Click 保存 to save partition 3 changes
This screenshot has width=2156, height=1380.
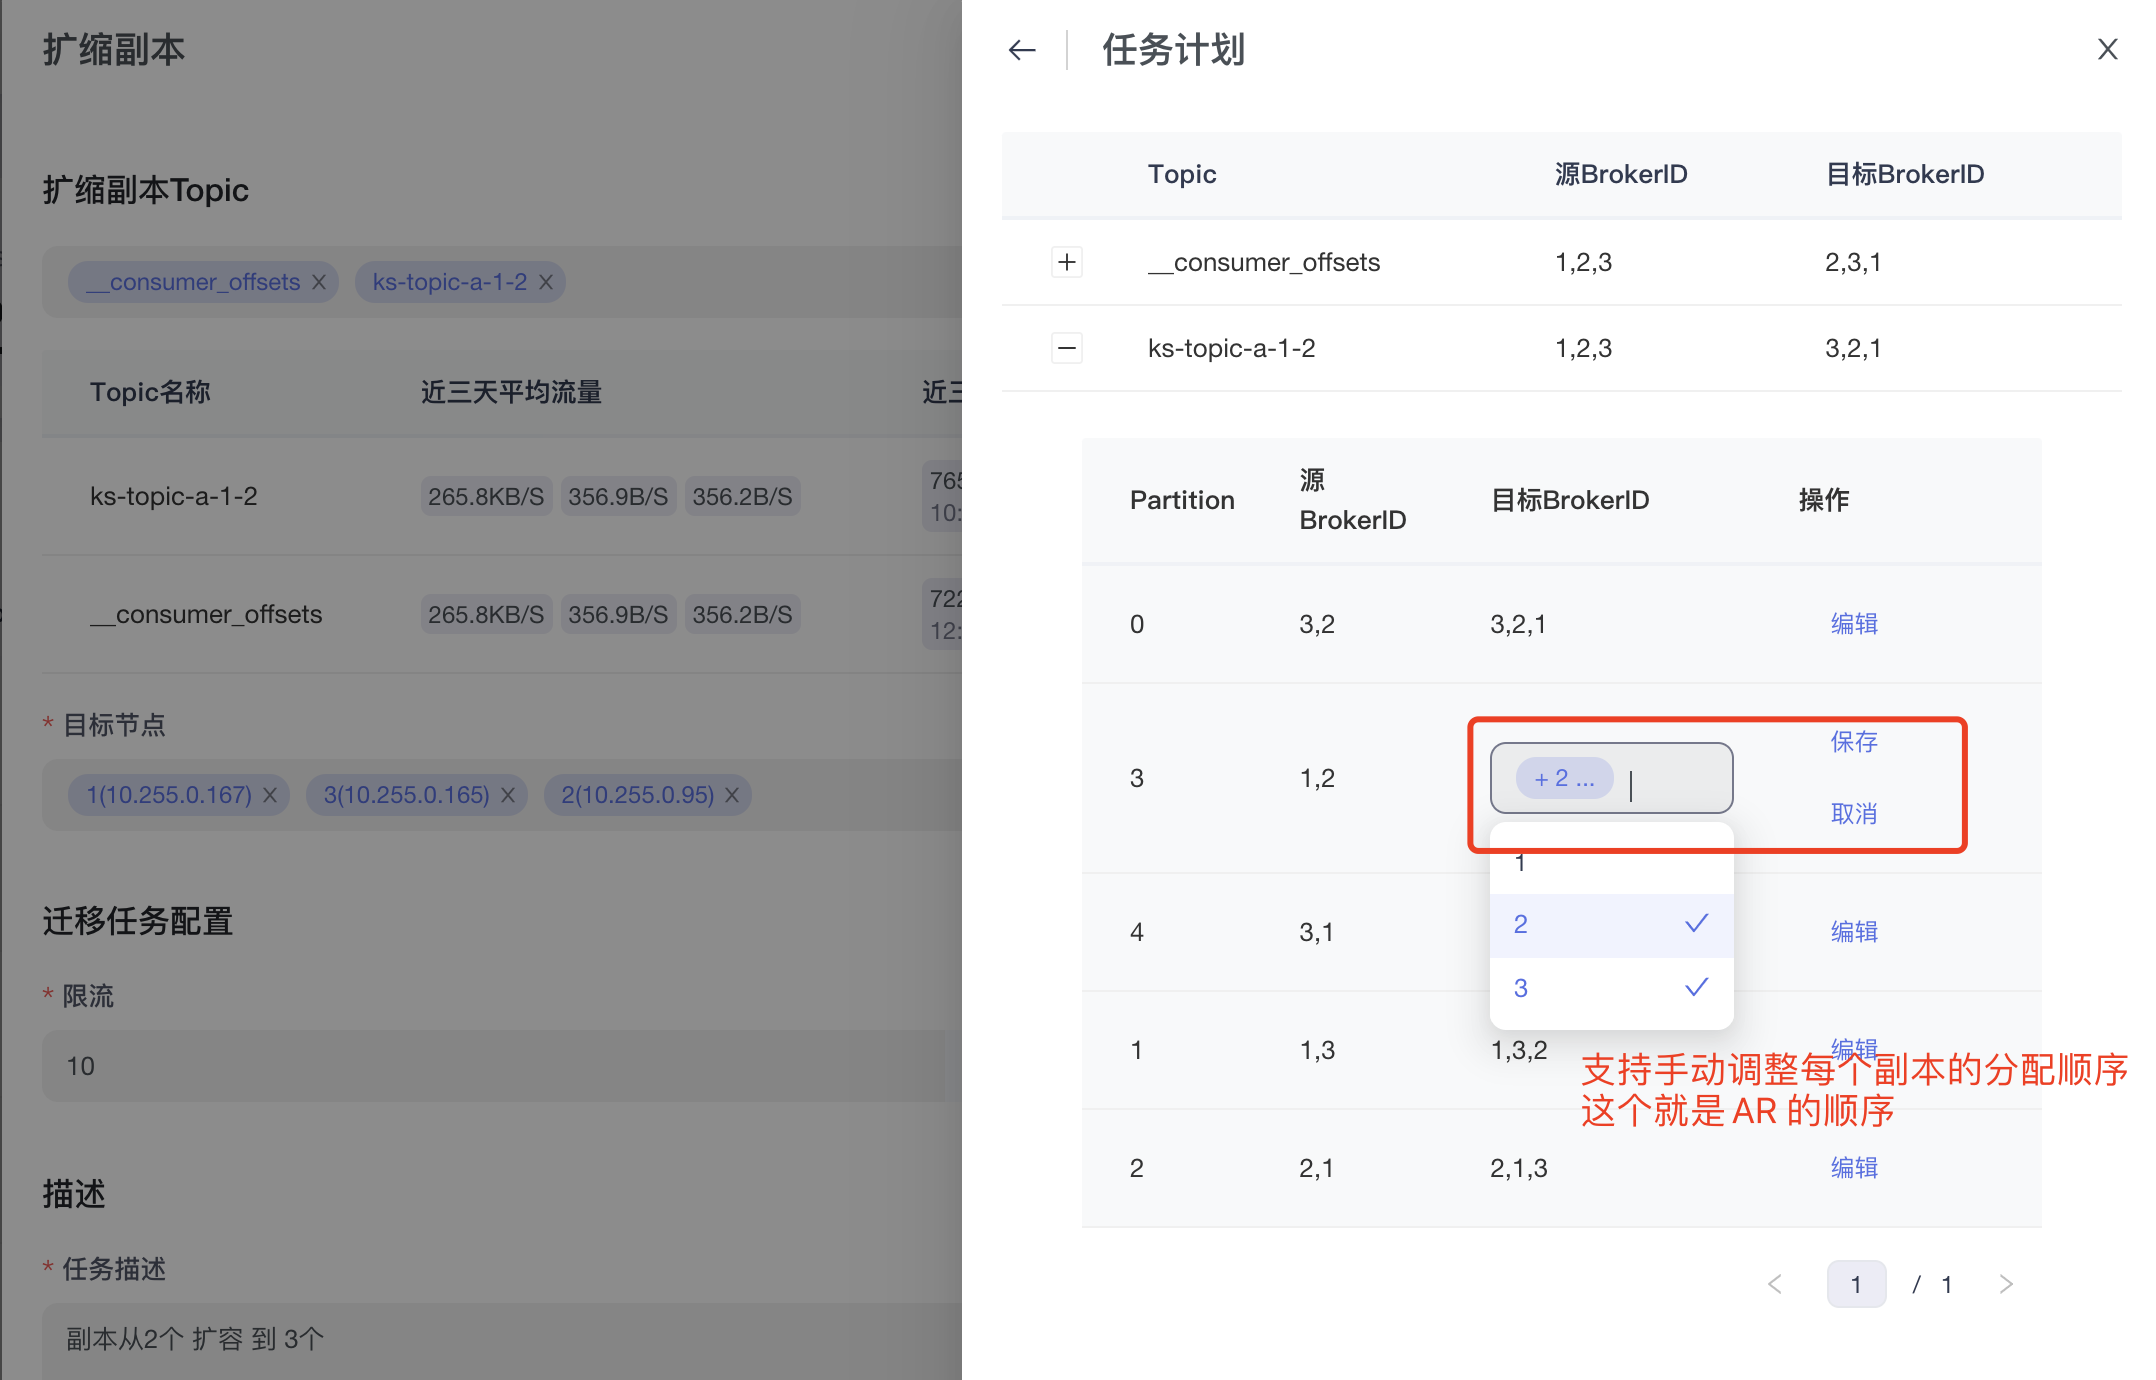coord(1853,741)
